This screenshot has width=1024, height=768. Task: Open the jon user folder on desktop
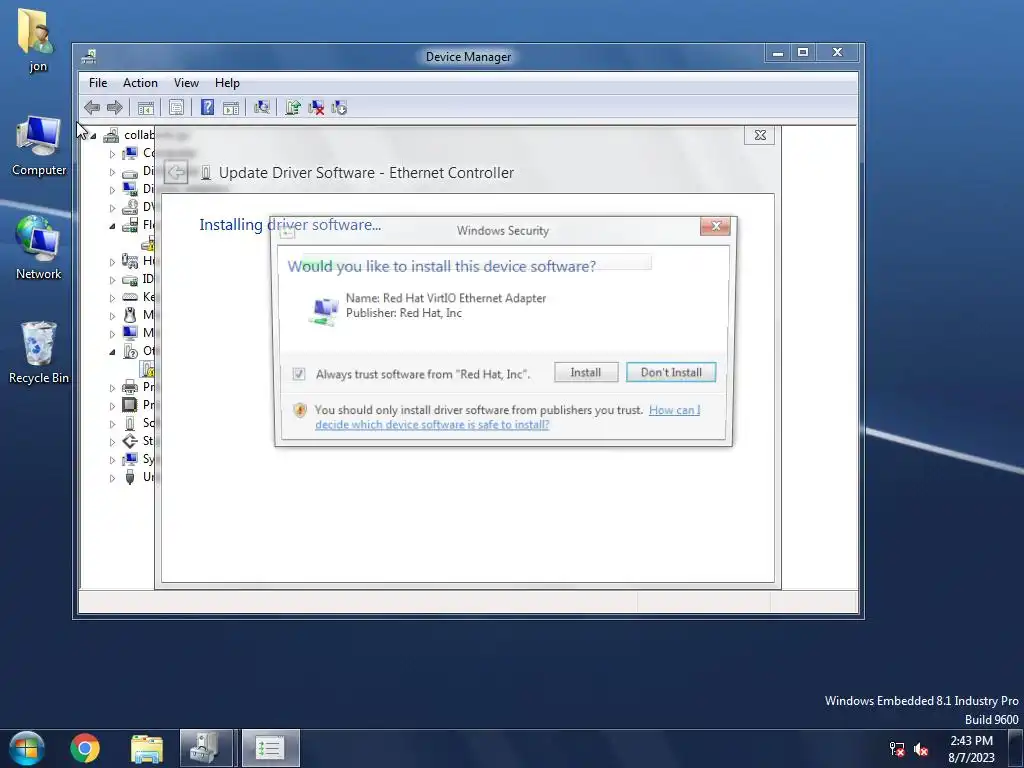[x=37, y=40]
